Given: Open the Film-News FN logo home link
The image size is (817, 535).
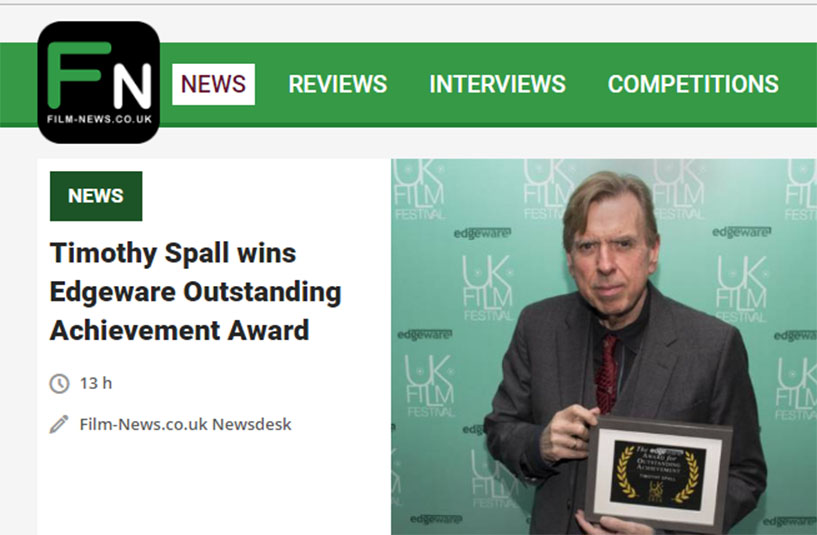Looking at the screenshot, I should 98,82.
